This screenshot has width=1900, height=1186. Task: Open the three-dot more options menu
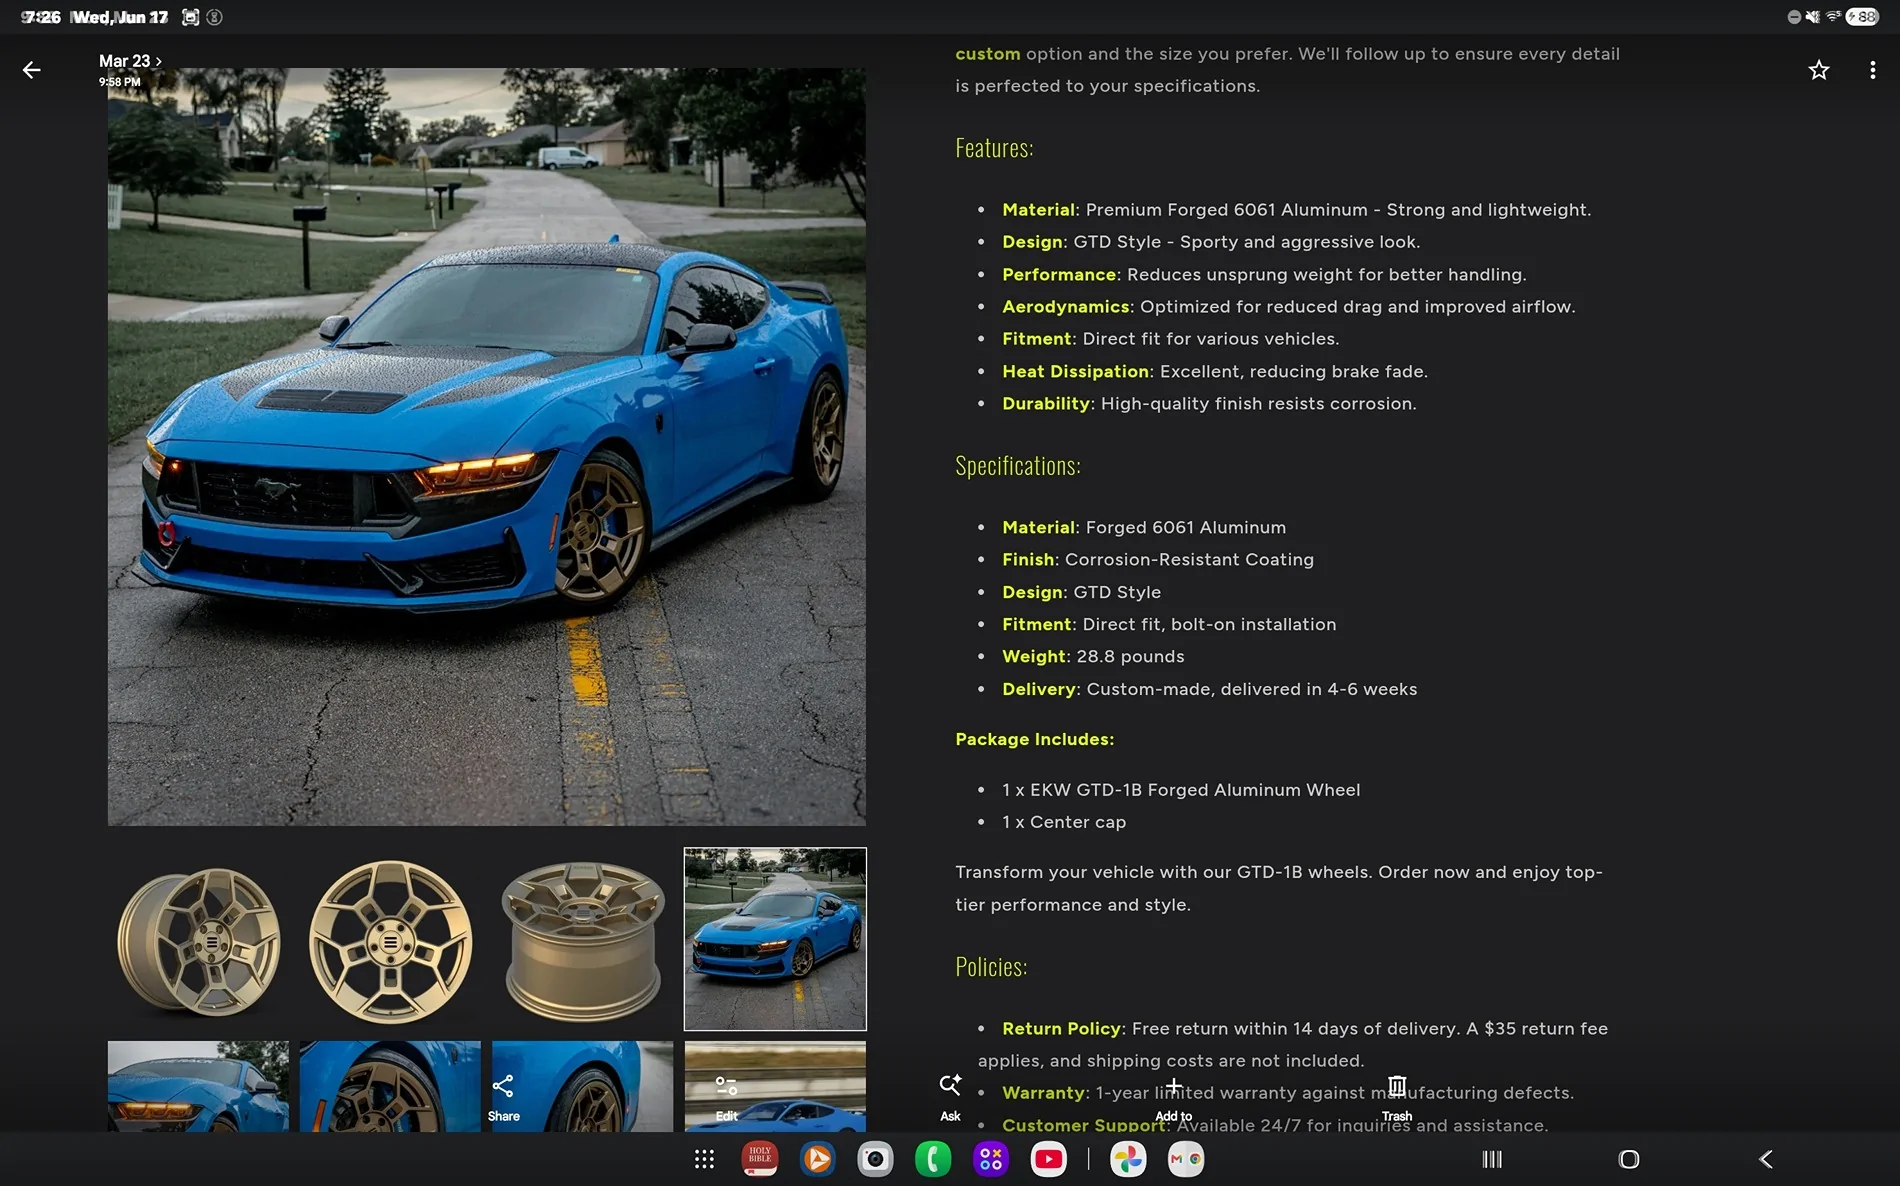point(1873,70)
